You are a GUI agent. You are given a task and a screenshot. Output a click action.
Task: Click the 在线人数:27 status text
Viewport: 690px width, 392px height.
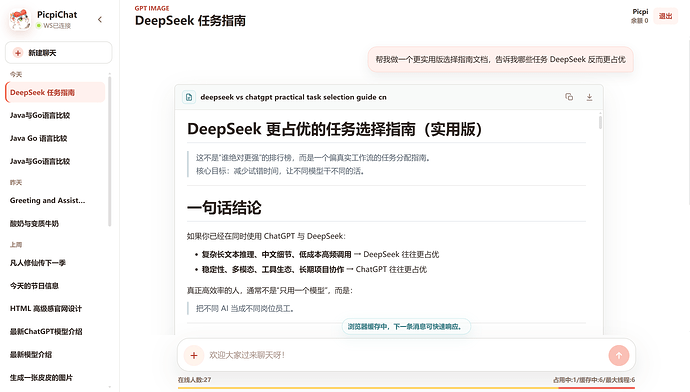(195, 380)
